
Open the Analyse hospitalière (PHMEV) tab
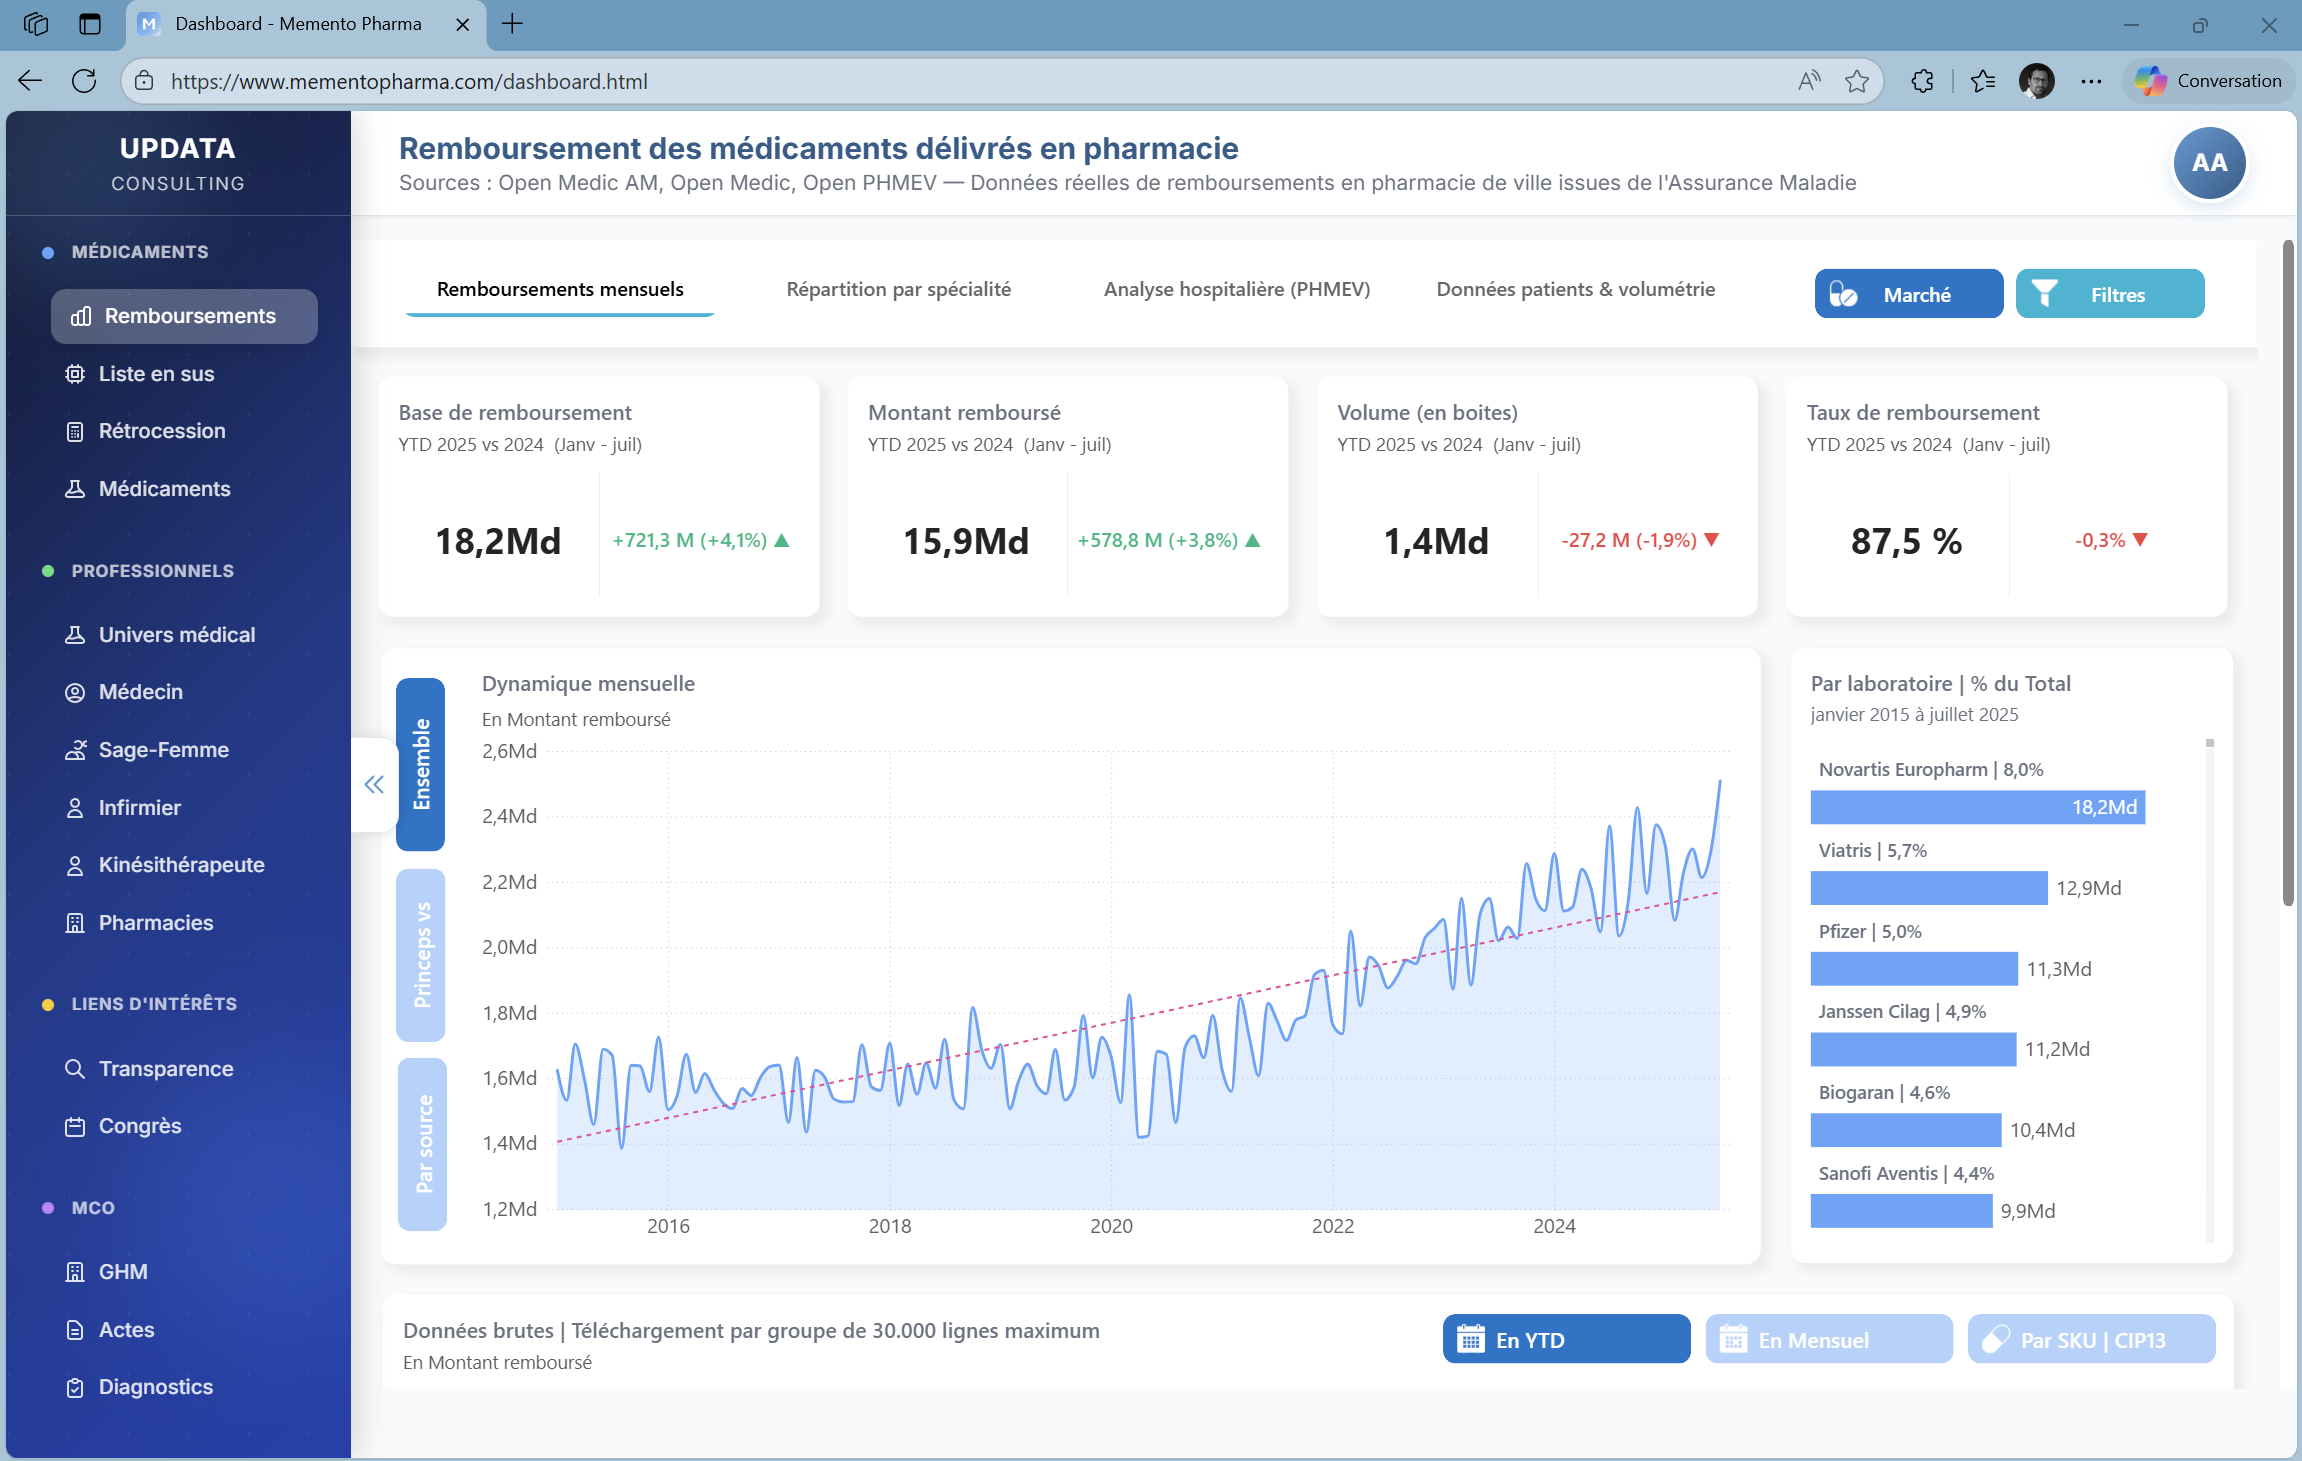(x=1237, y=289)
